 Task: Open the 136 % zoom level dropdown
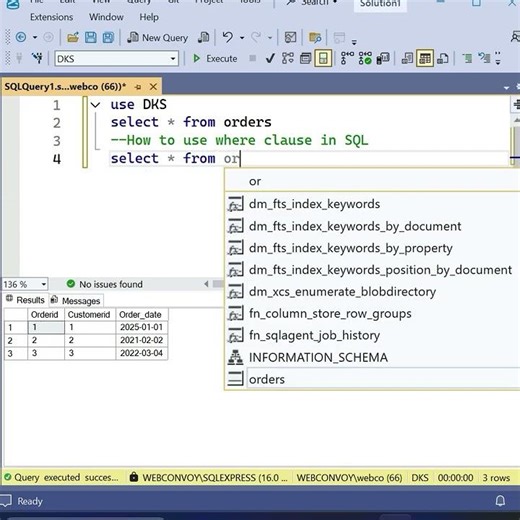click(44, 284)
